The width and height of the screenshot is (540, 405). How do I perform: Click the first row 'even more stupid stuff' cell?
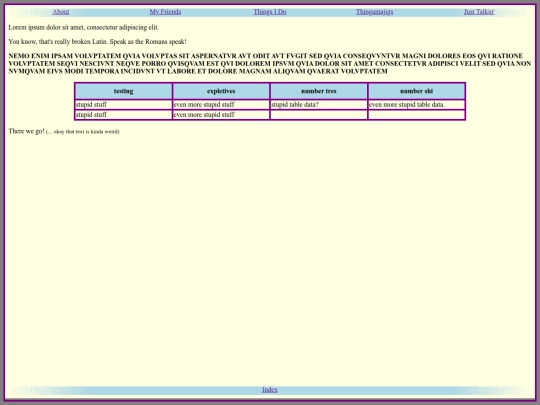pyautogui.click(x=221, y=105)
